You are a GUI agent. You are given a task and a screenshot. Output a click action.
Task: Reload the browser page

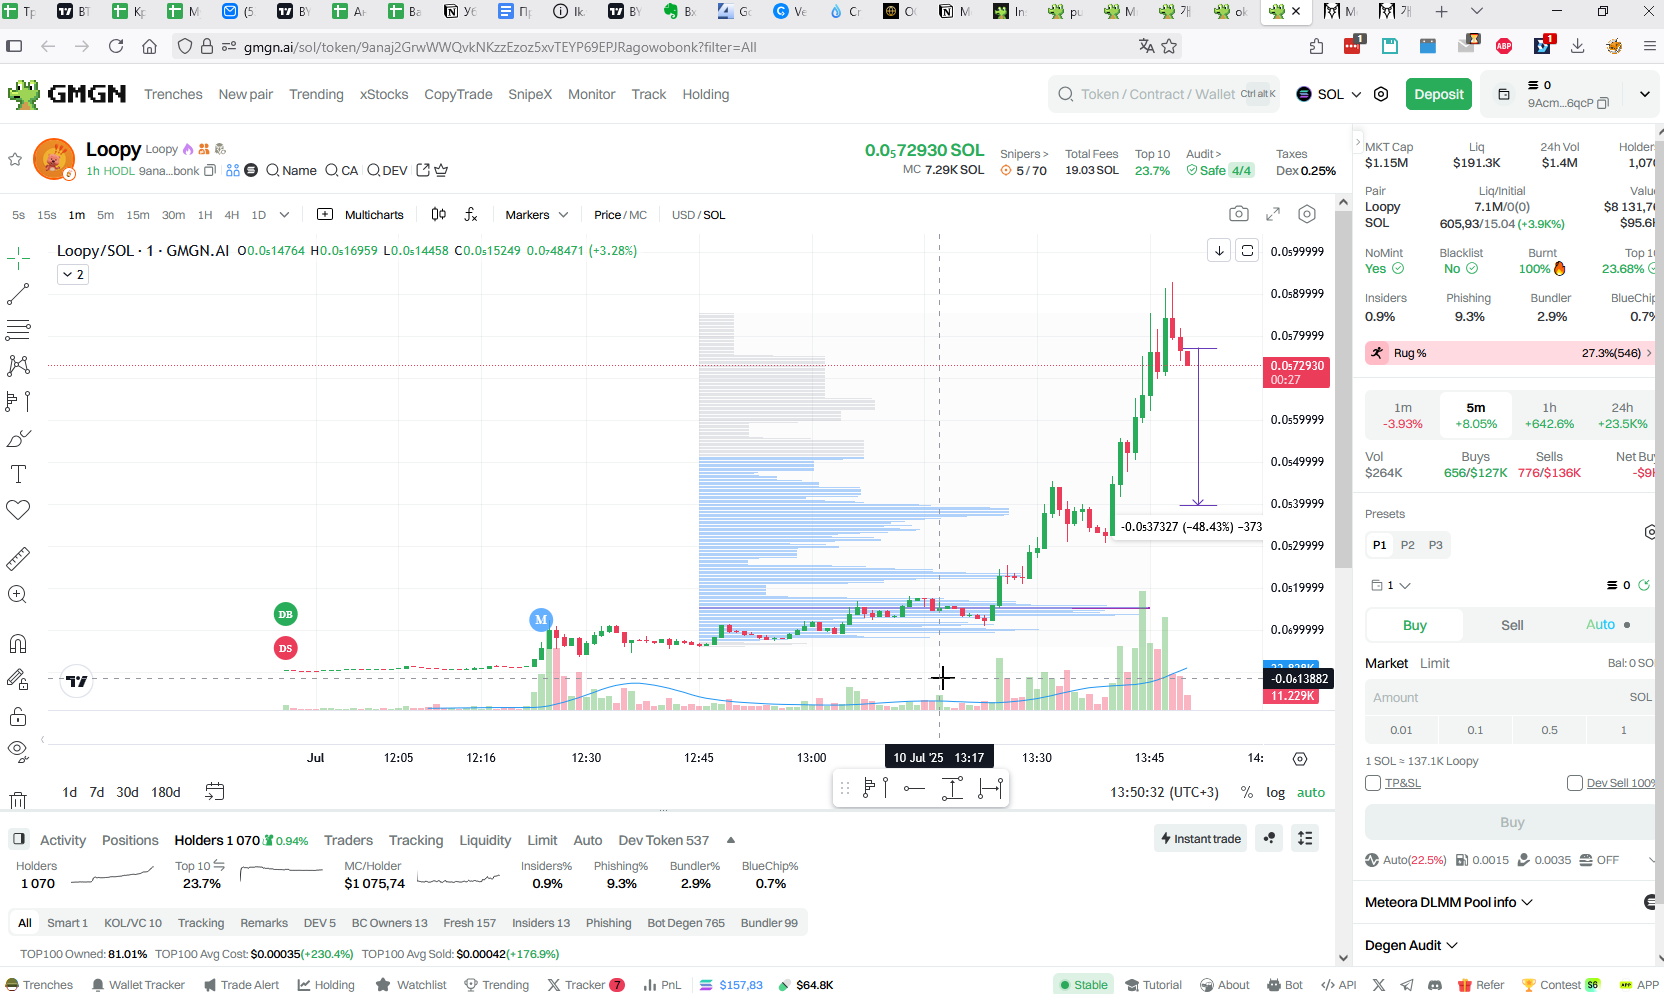click(x=116, y=46)
